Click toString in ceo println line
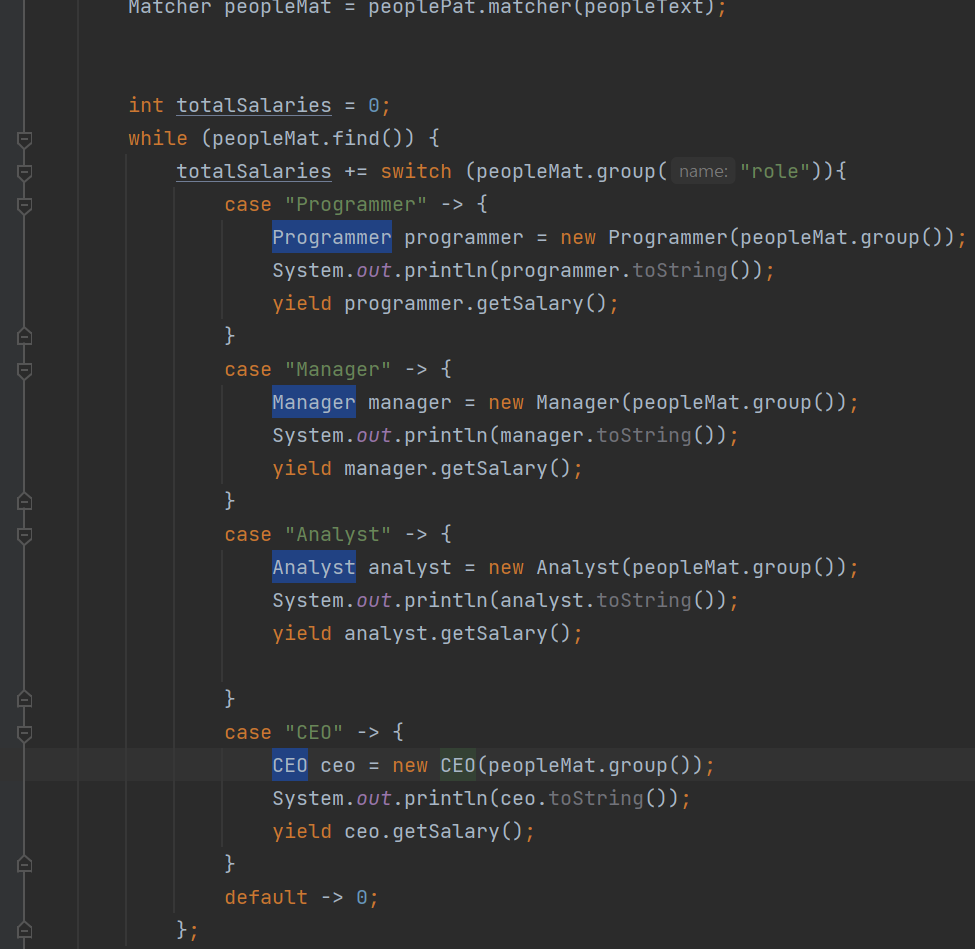This screenshot has width=975, height=949. click(596, 799)
